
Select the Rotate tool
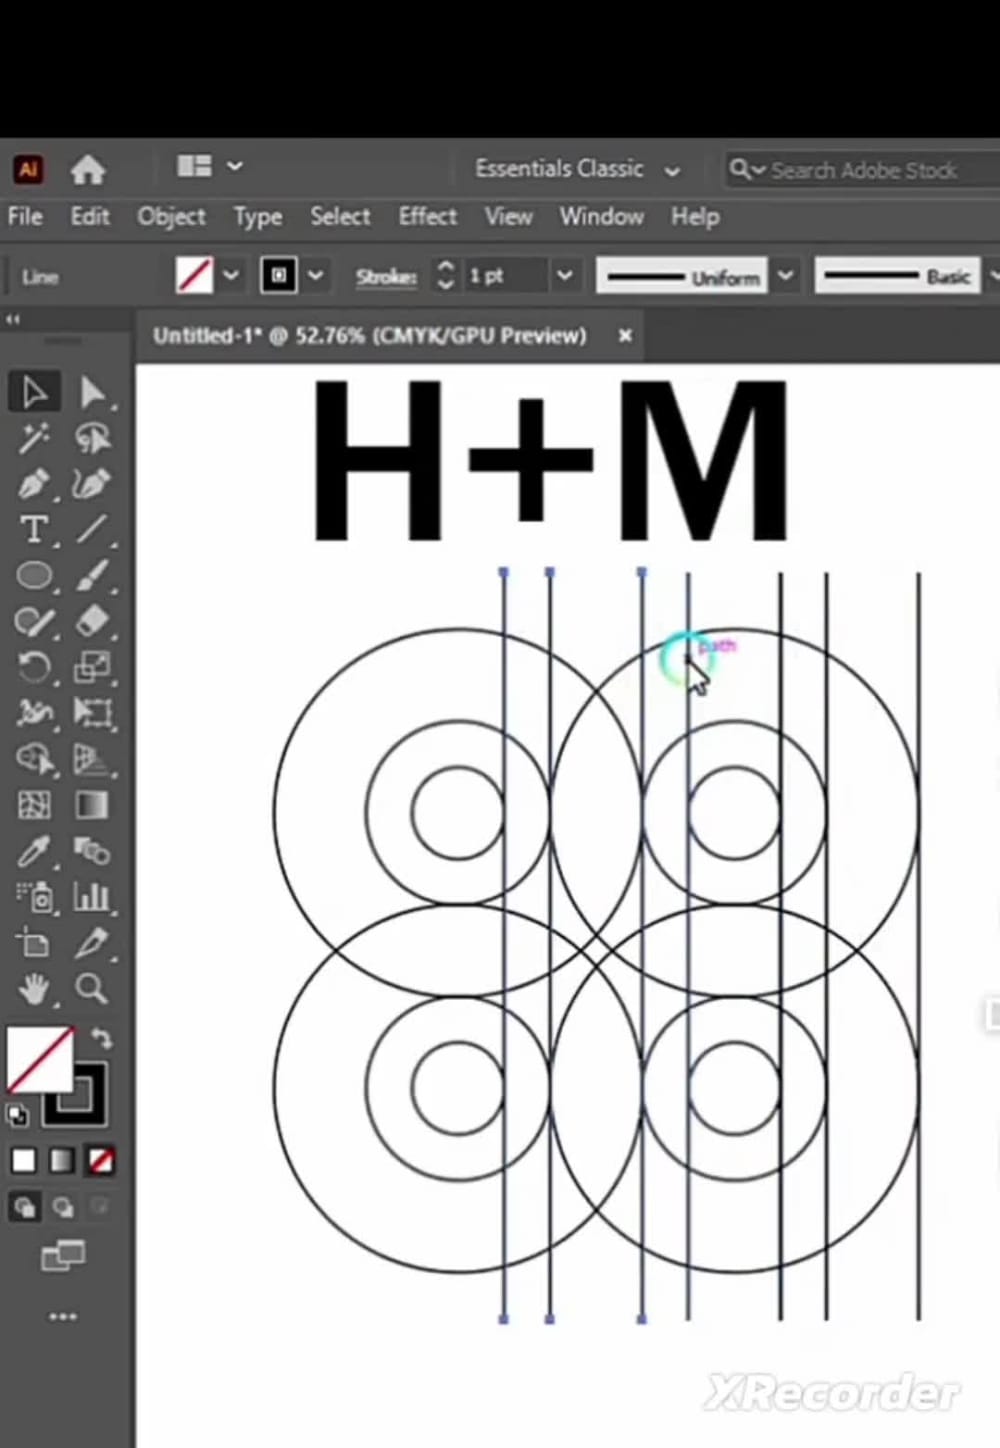click(35, 667)
